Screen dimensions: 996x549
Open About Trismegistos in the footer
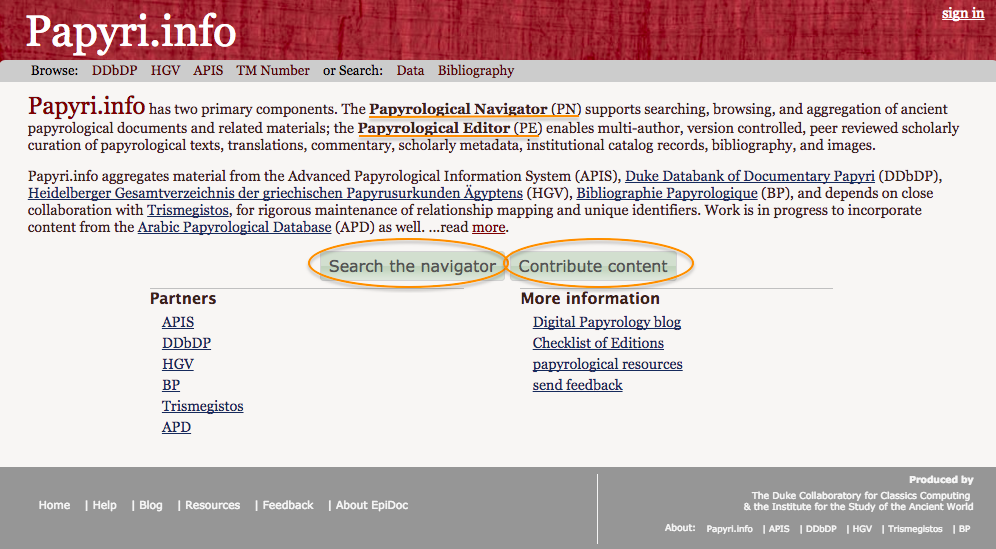915,529
